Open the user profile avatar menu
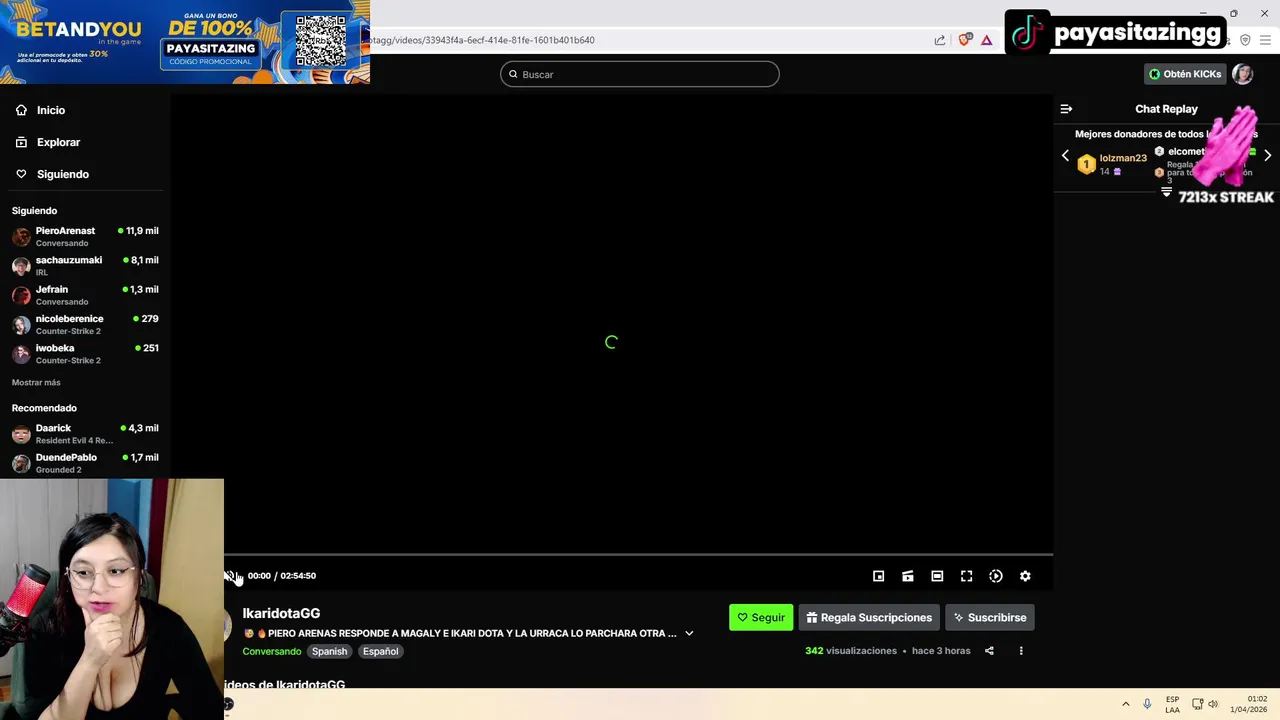This screenshot has width=1280, height=720. (1243, 74)
